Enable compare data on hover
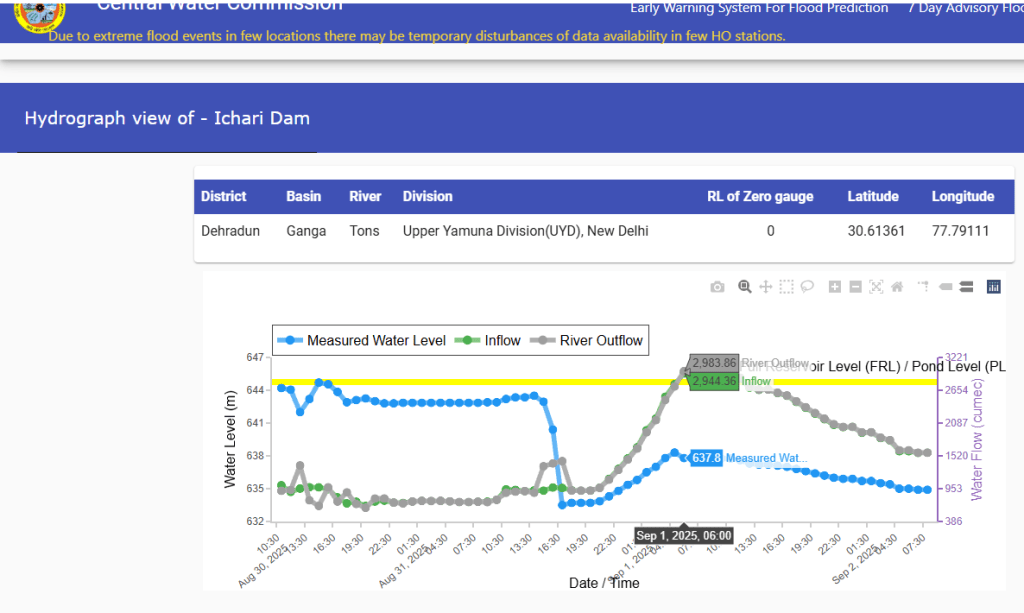Viewport: 1024px width, 613px height. coord(966,287)
